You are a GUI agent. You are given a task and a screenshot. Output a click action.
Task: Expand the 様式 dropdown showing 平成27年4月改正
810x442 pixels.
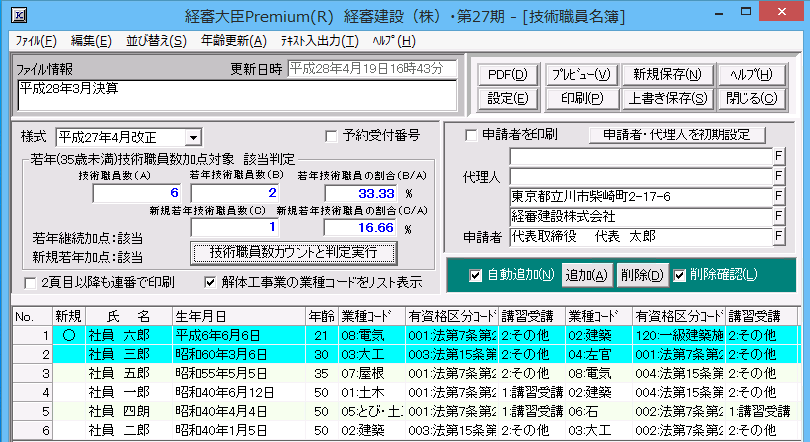[x=193, y=137]
